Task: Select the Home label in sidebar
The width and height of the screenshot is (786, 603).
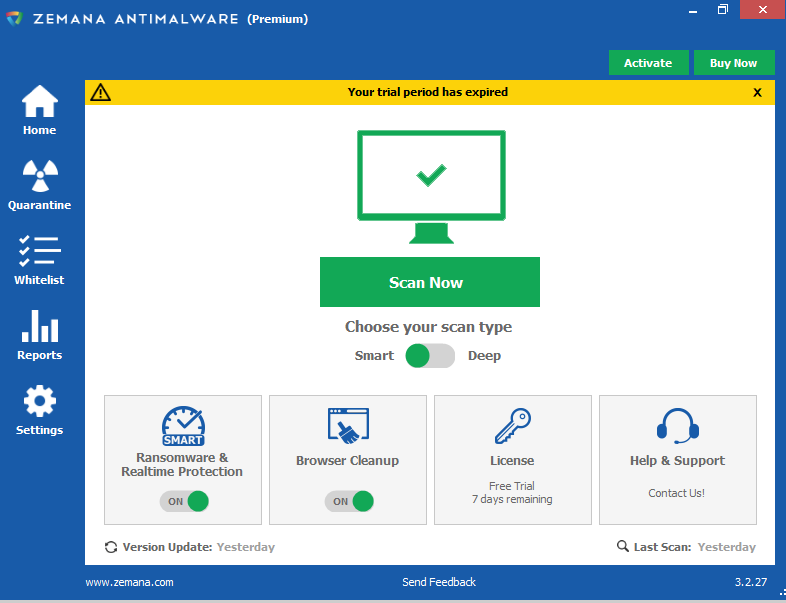Action: coord(40,130)
